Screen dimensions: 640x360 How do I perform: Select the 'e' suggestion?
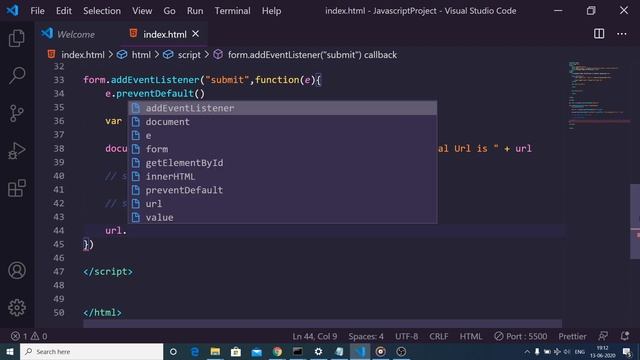click(x=282, y=136)
